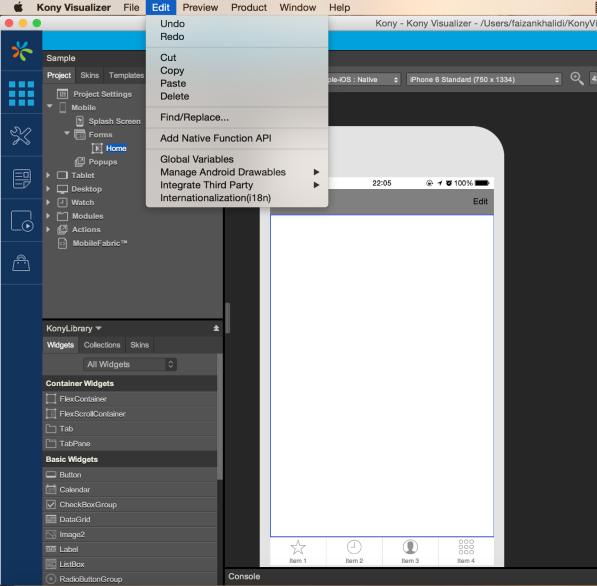Click the contact Item 3 tab icon
The width and height of the screenshot is (597, 586).
[x=410, y=547]
